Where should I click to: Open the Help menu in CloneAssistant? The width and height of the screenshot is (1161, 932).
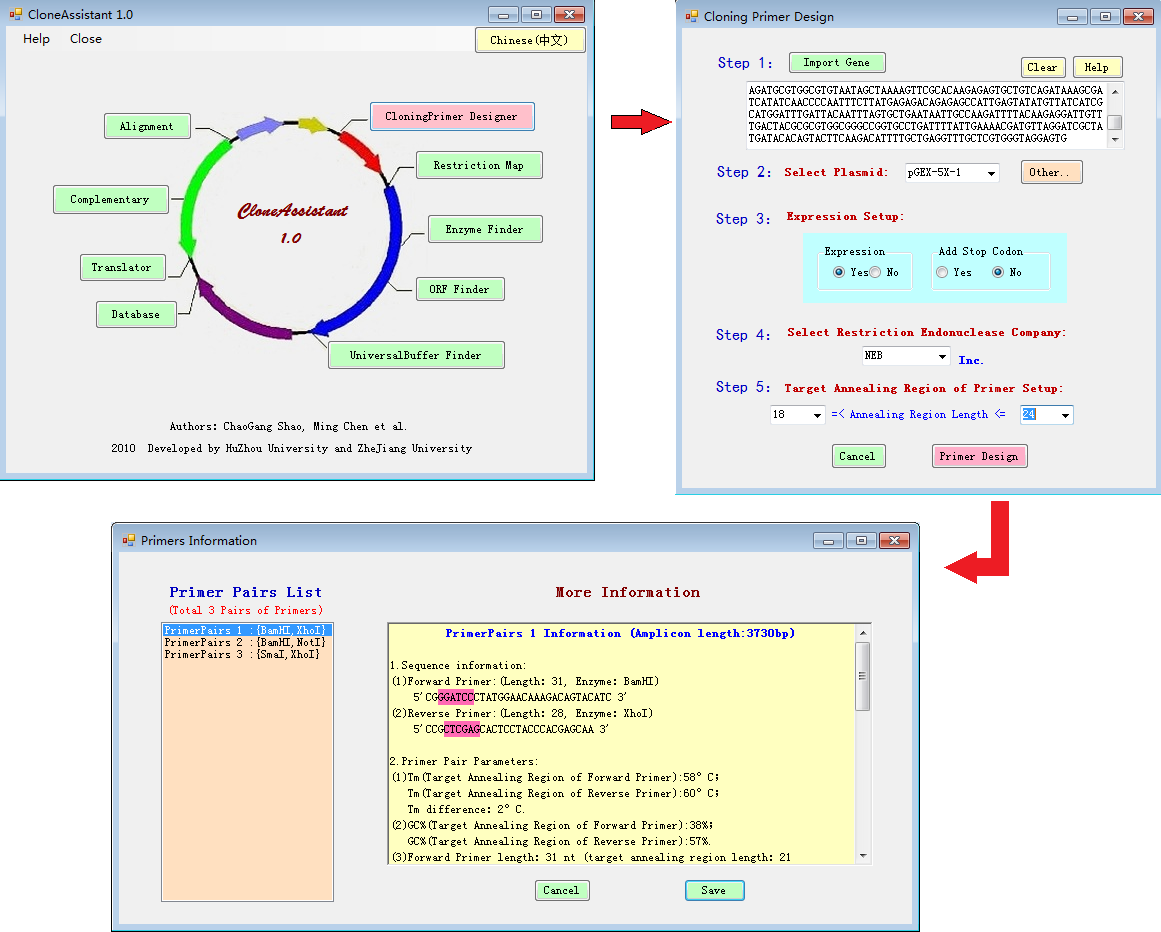[x=36, y=39]
